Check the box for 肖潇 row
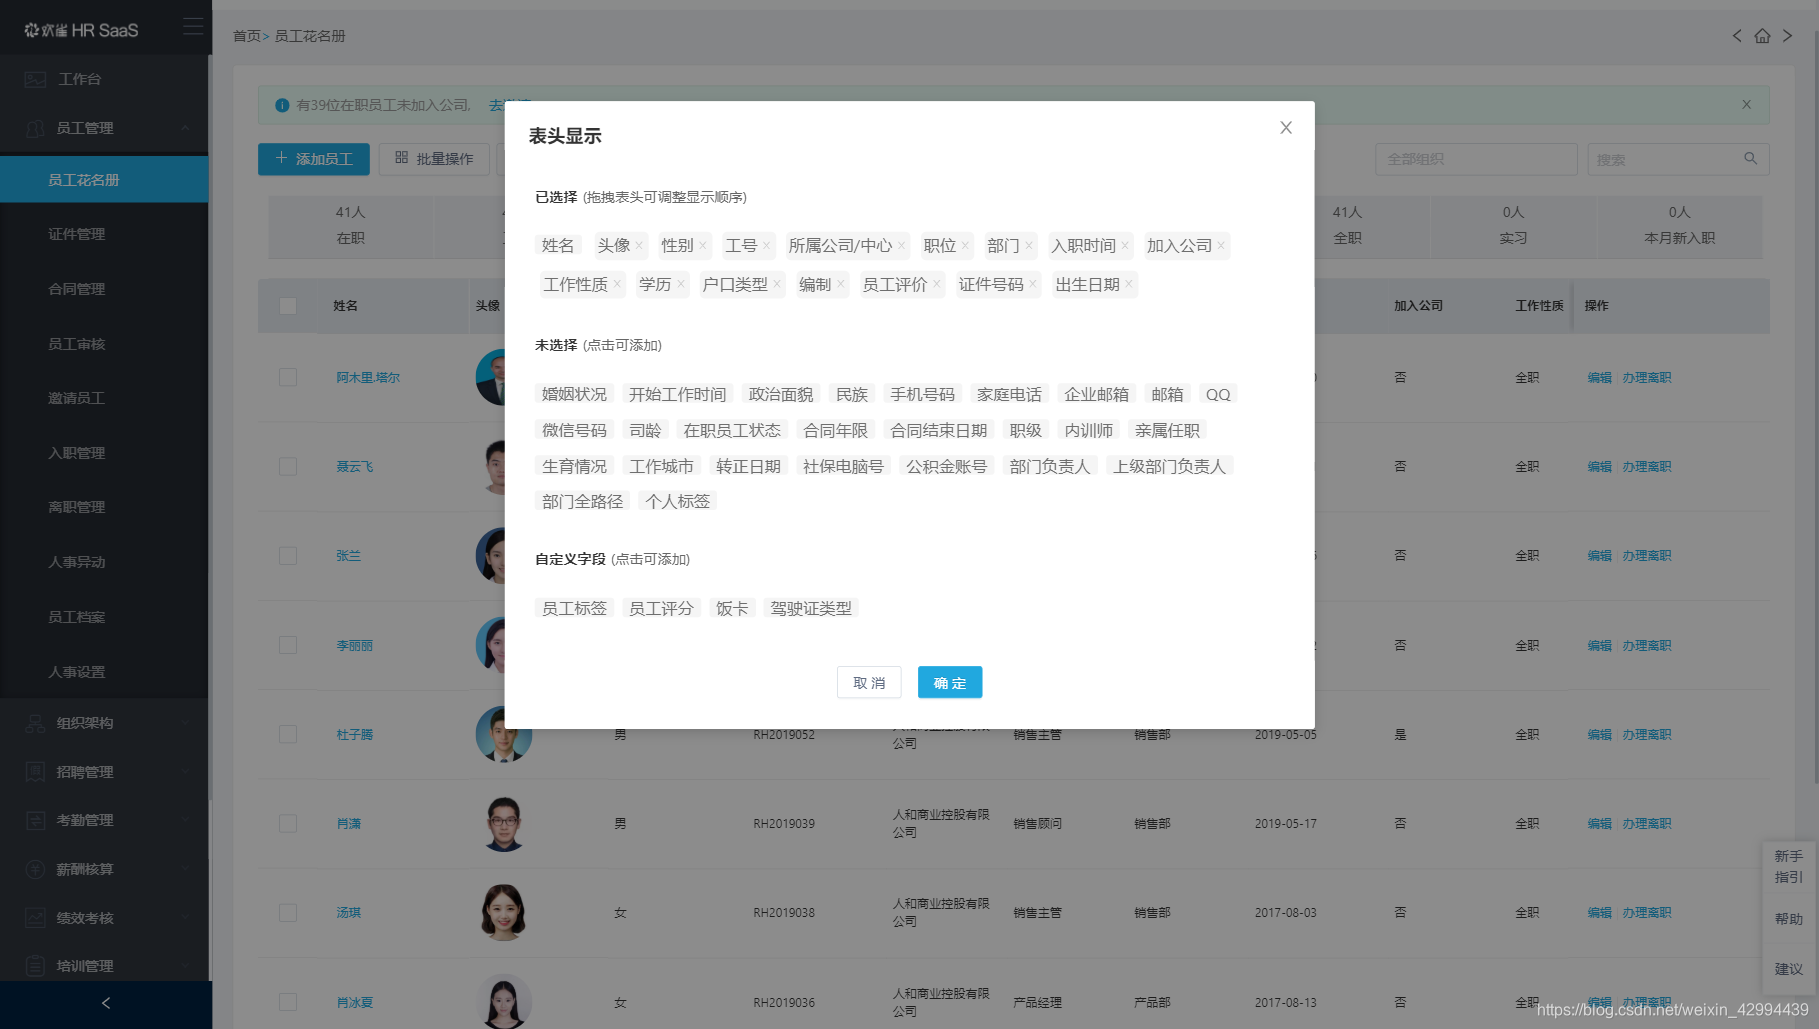 (x=288, y=824)
